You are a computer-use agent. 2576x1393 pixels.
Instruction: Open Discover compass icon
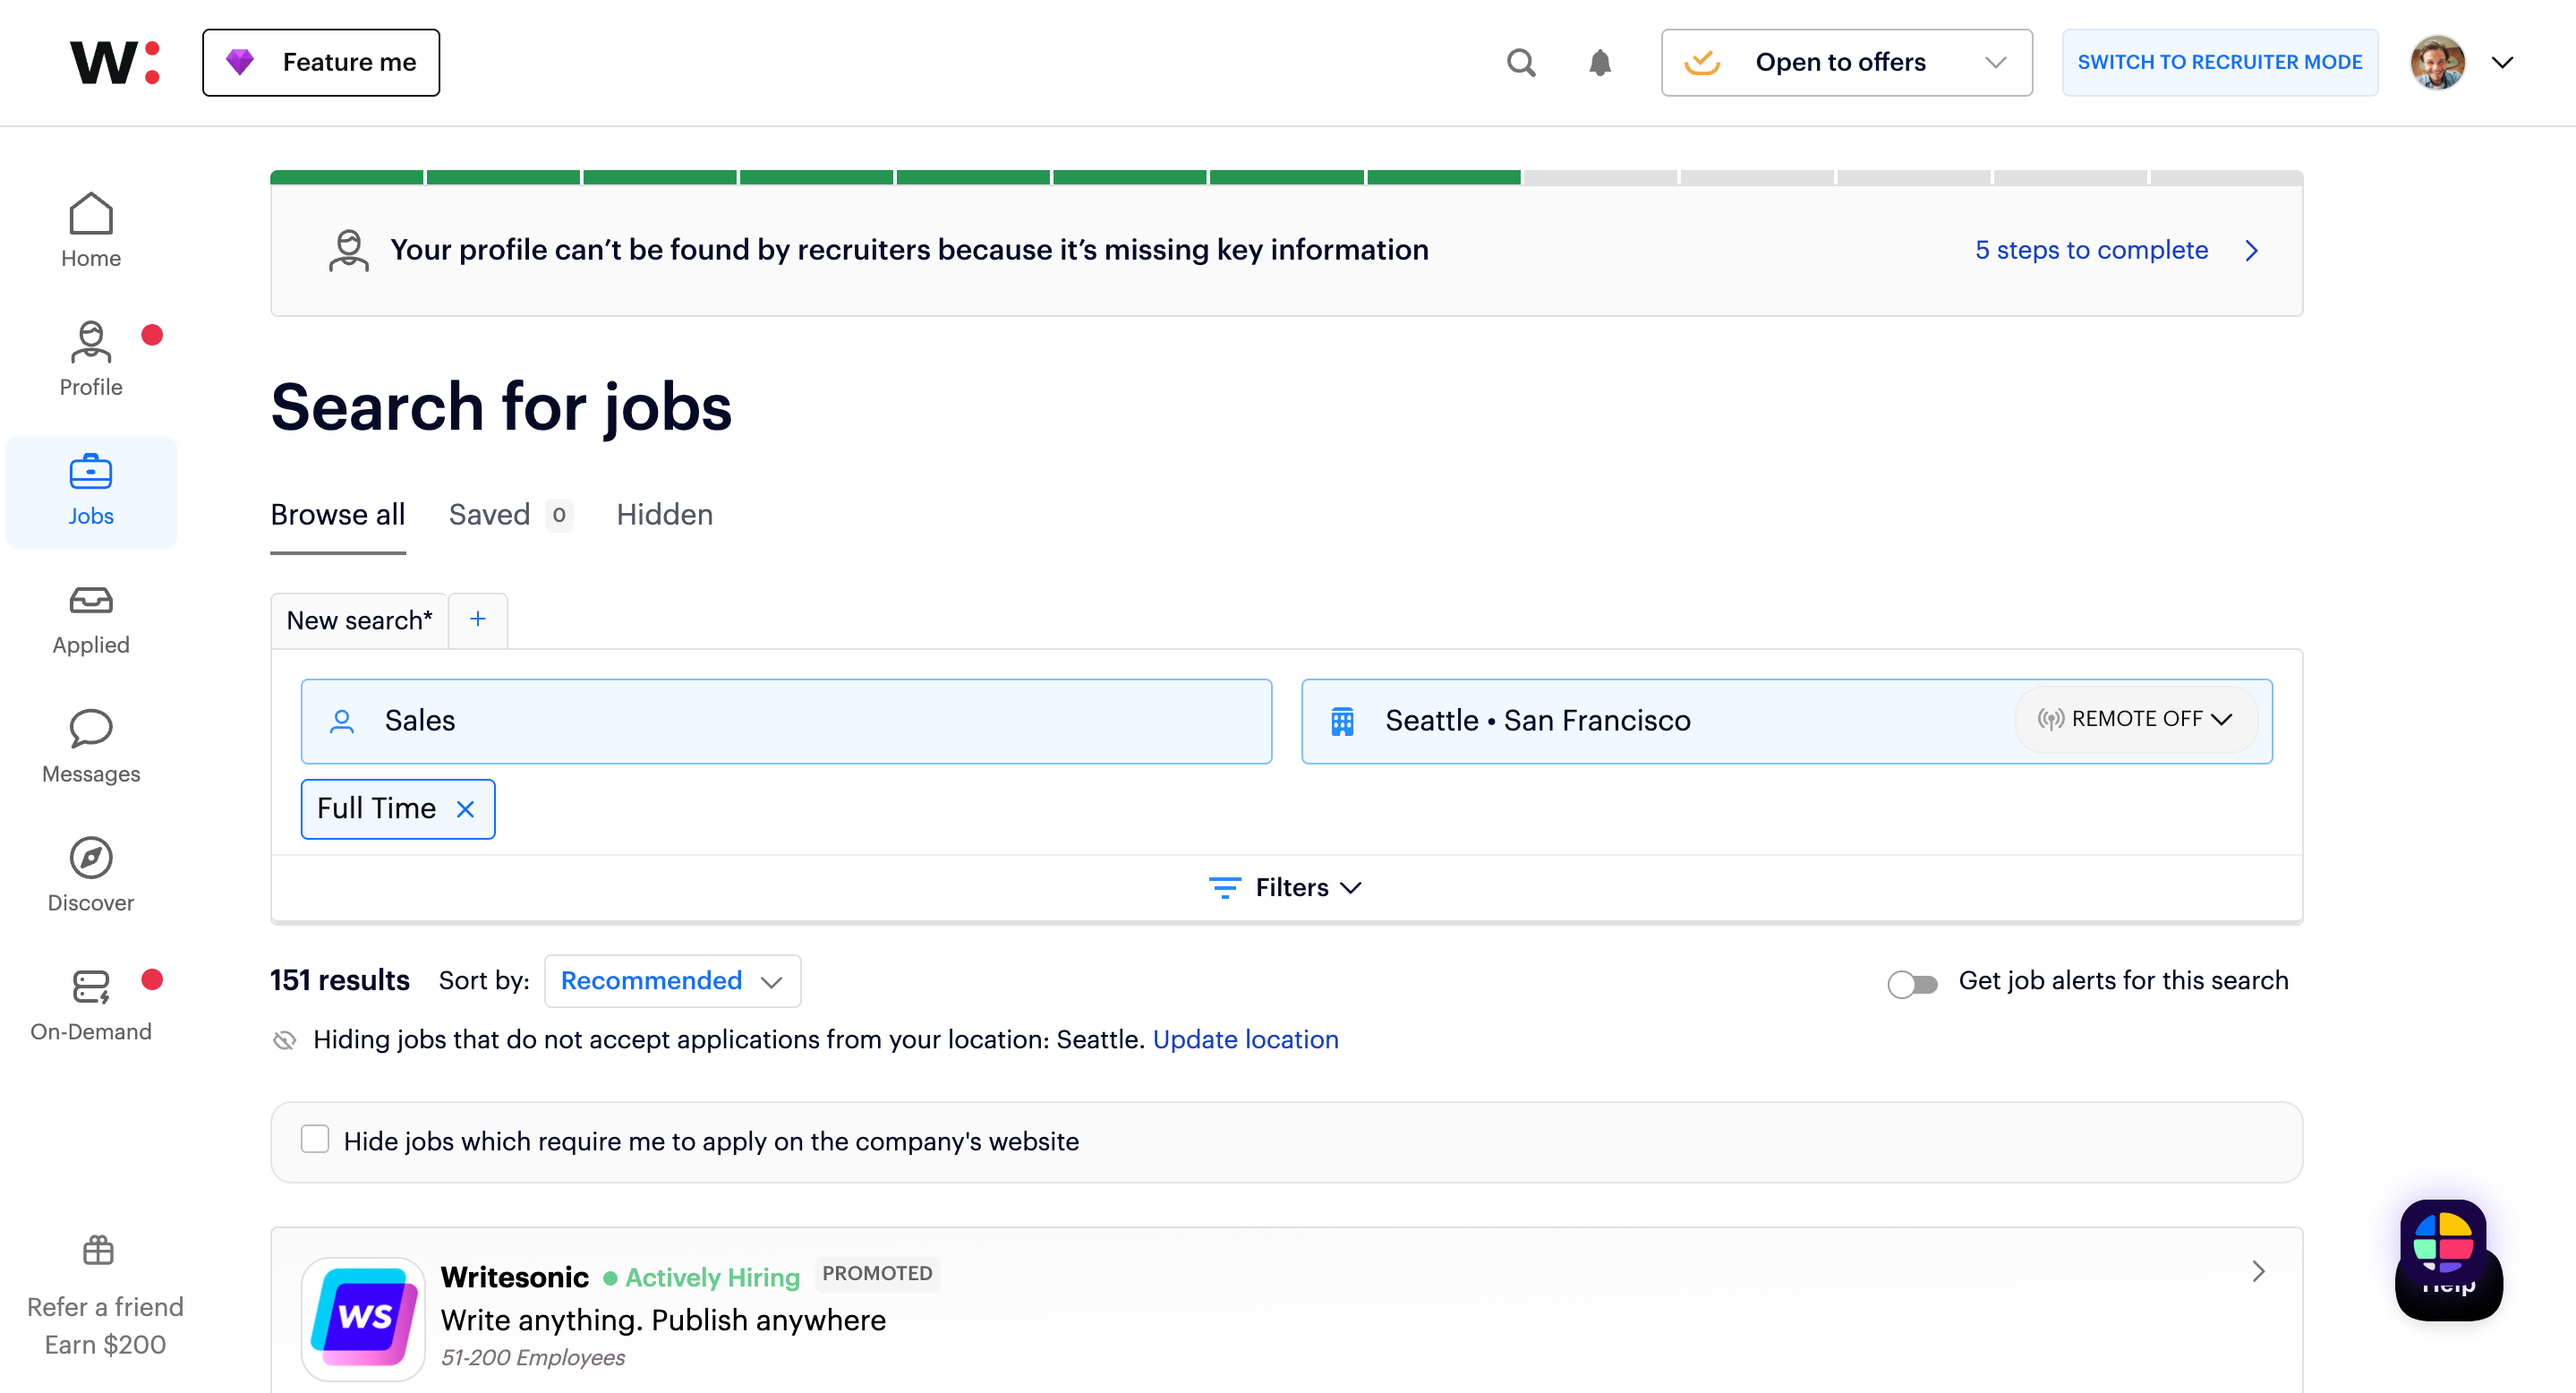(x=90, y=858)
